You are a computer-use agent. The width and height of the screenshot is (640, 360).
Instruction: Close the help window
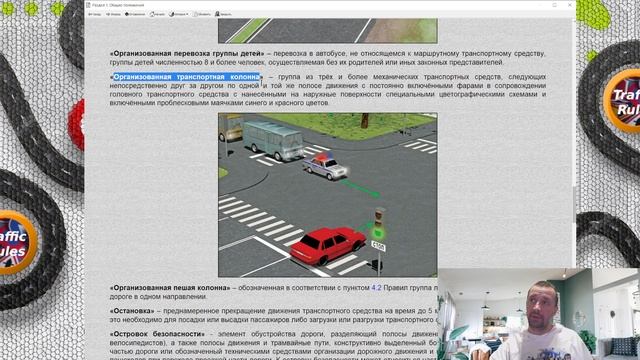[569, 5]
